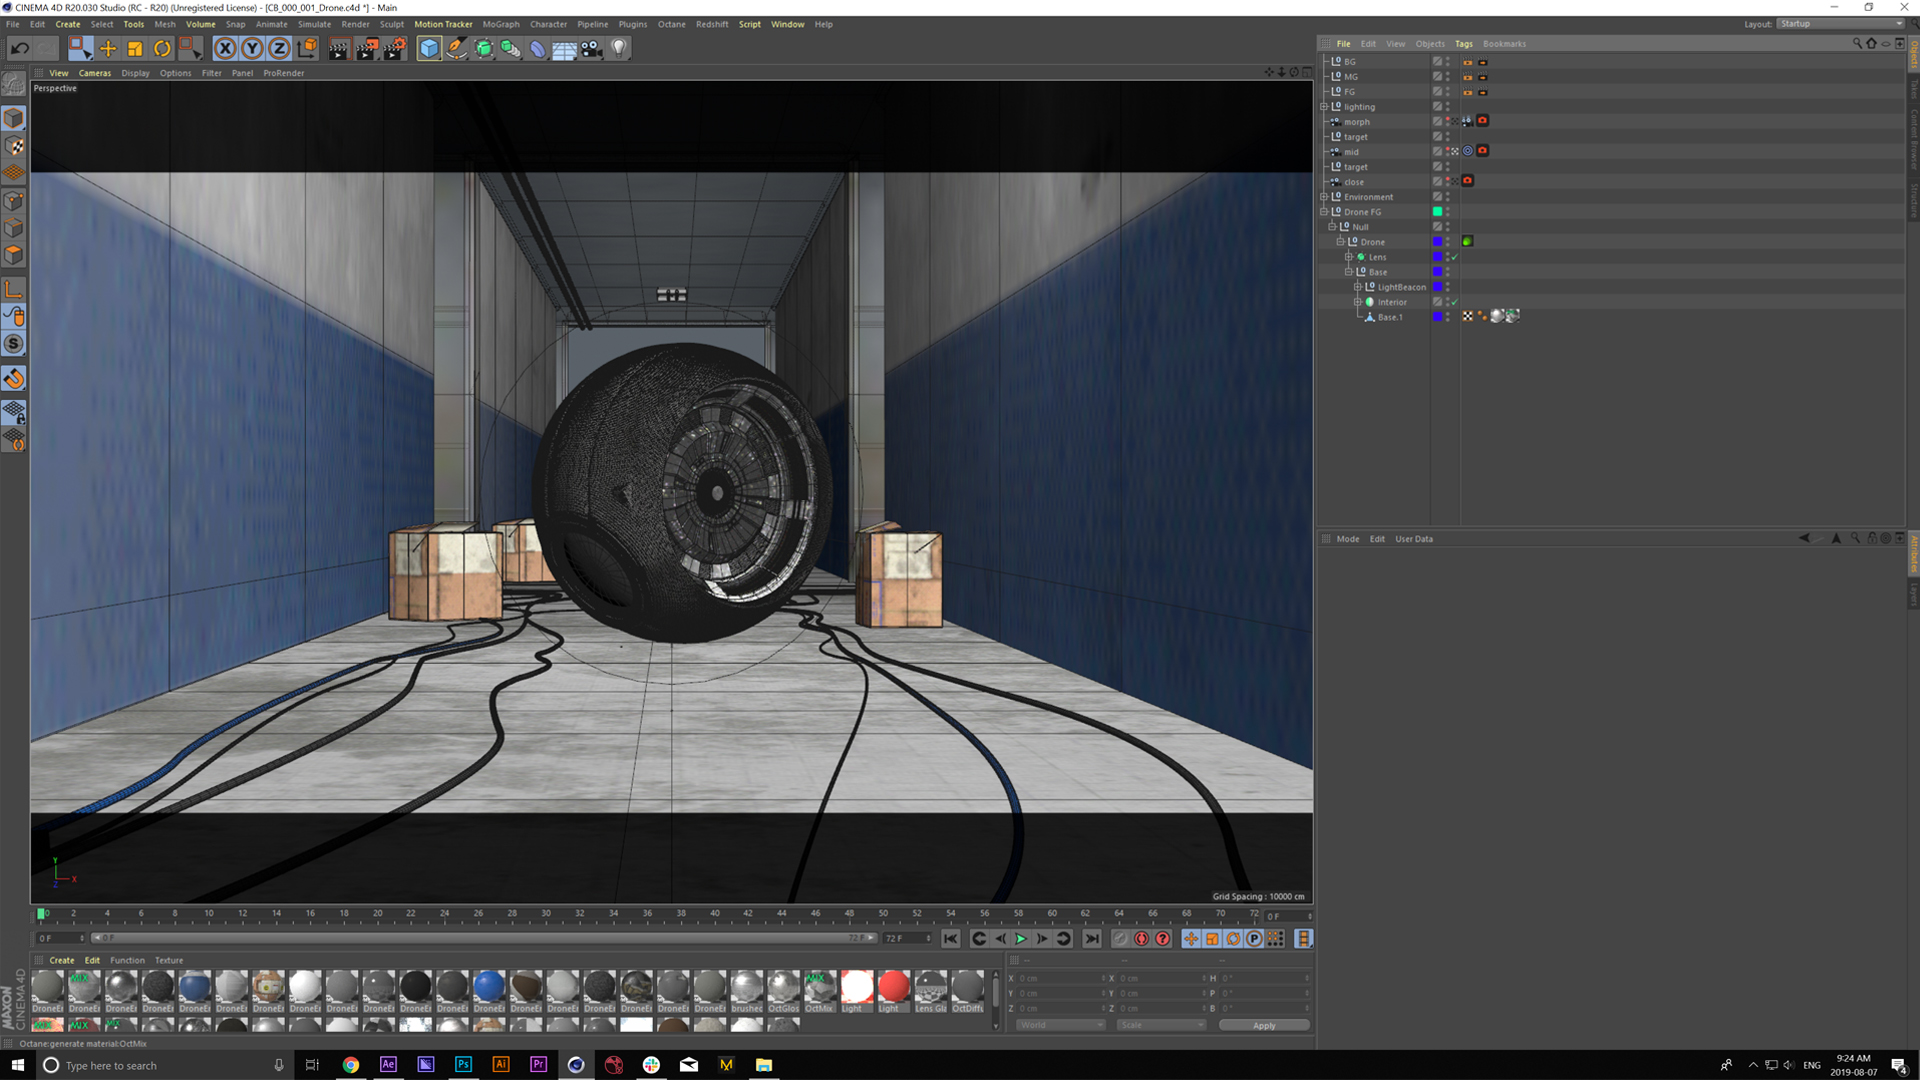1920x1080 pixels.
Task: Click Play Forwards button in timeline
Action: click(1021, 939)
